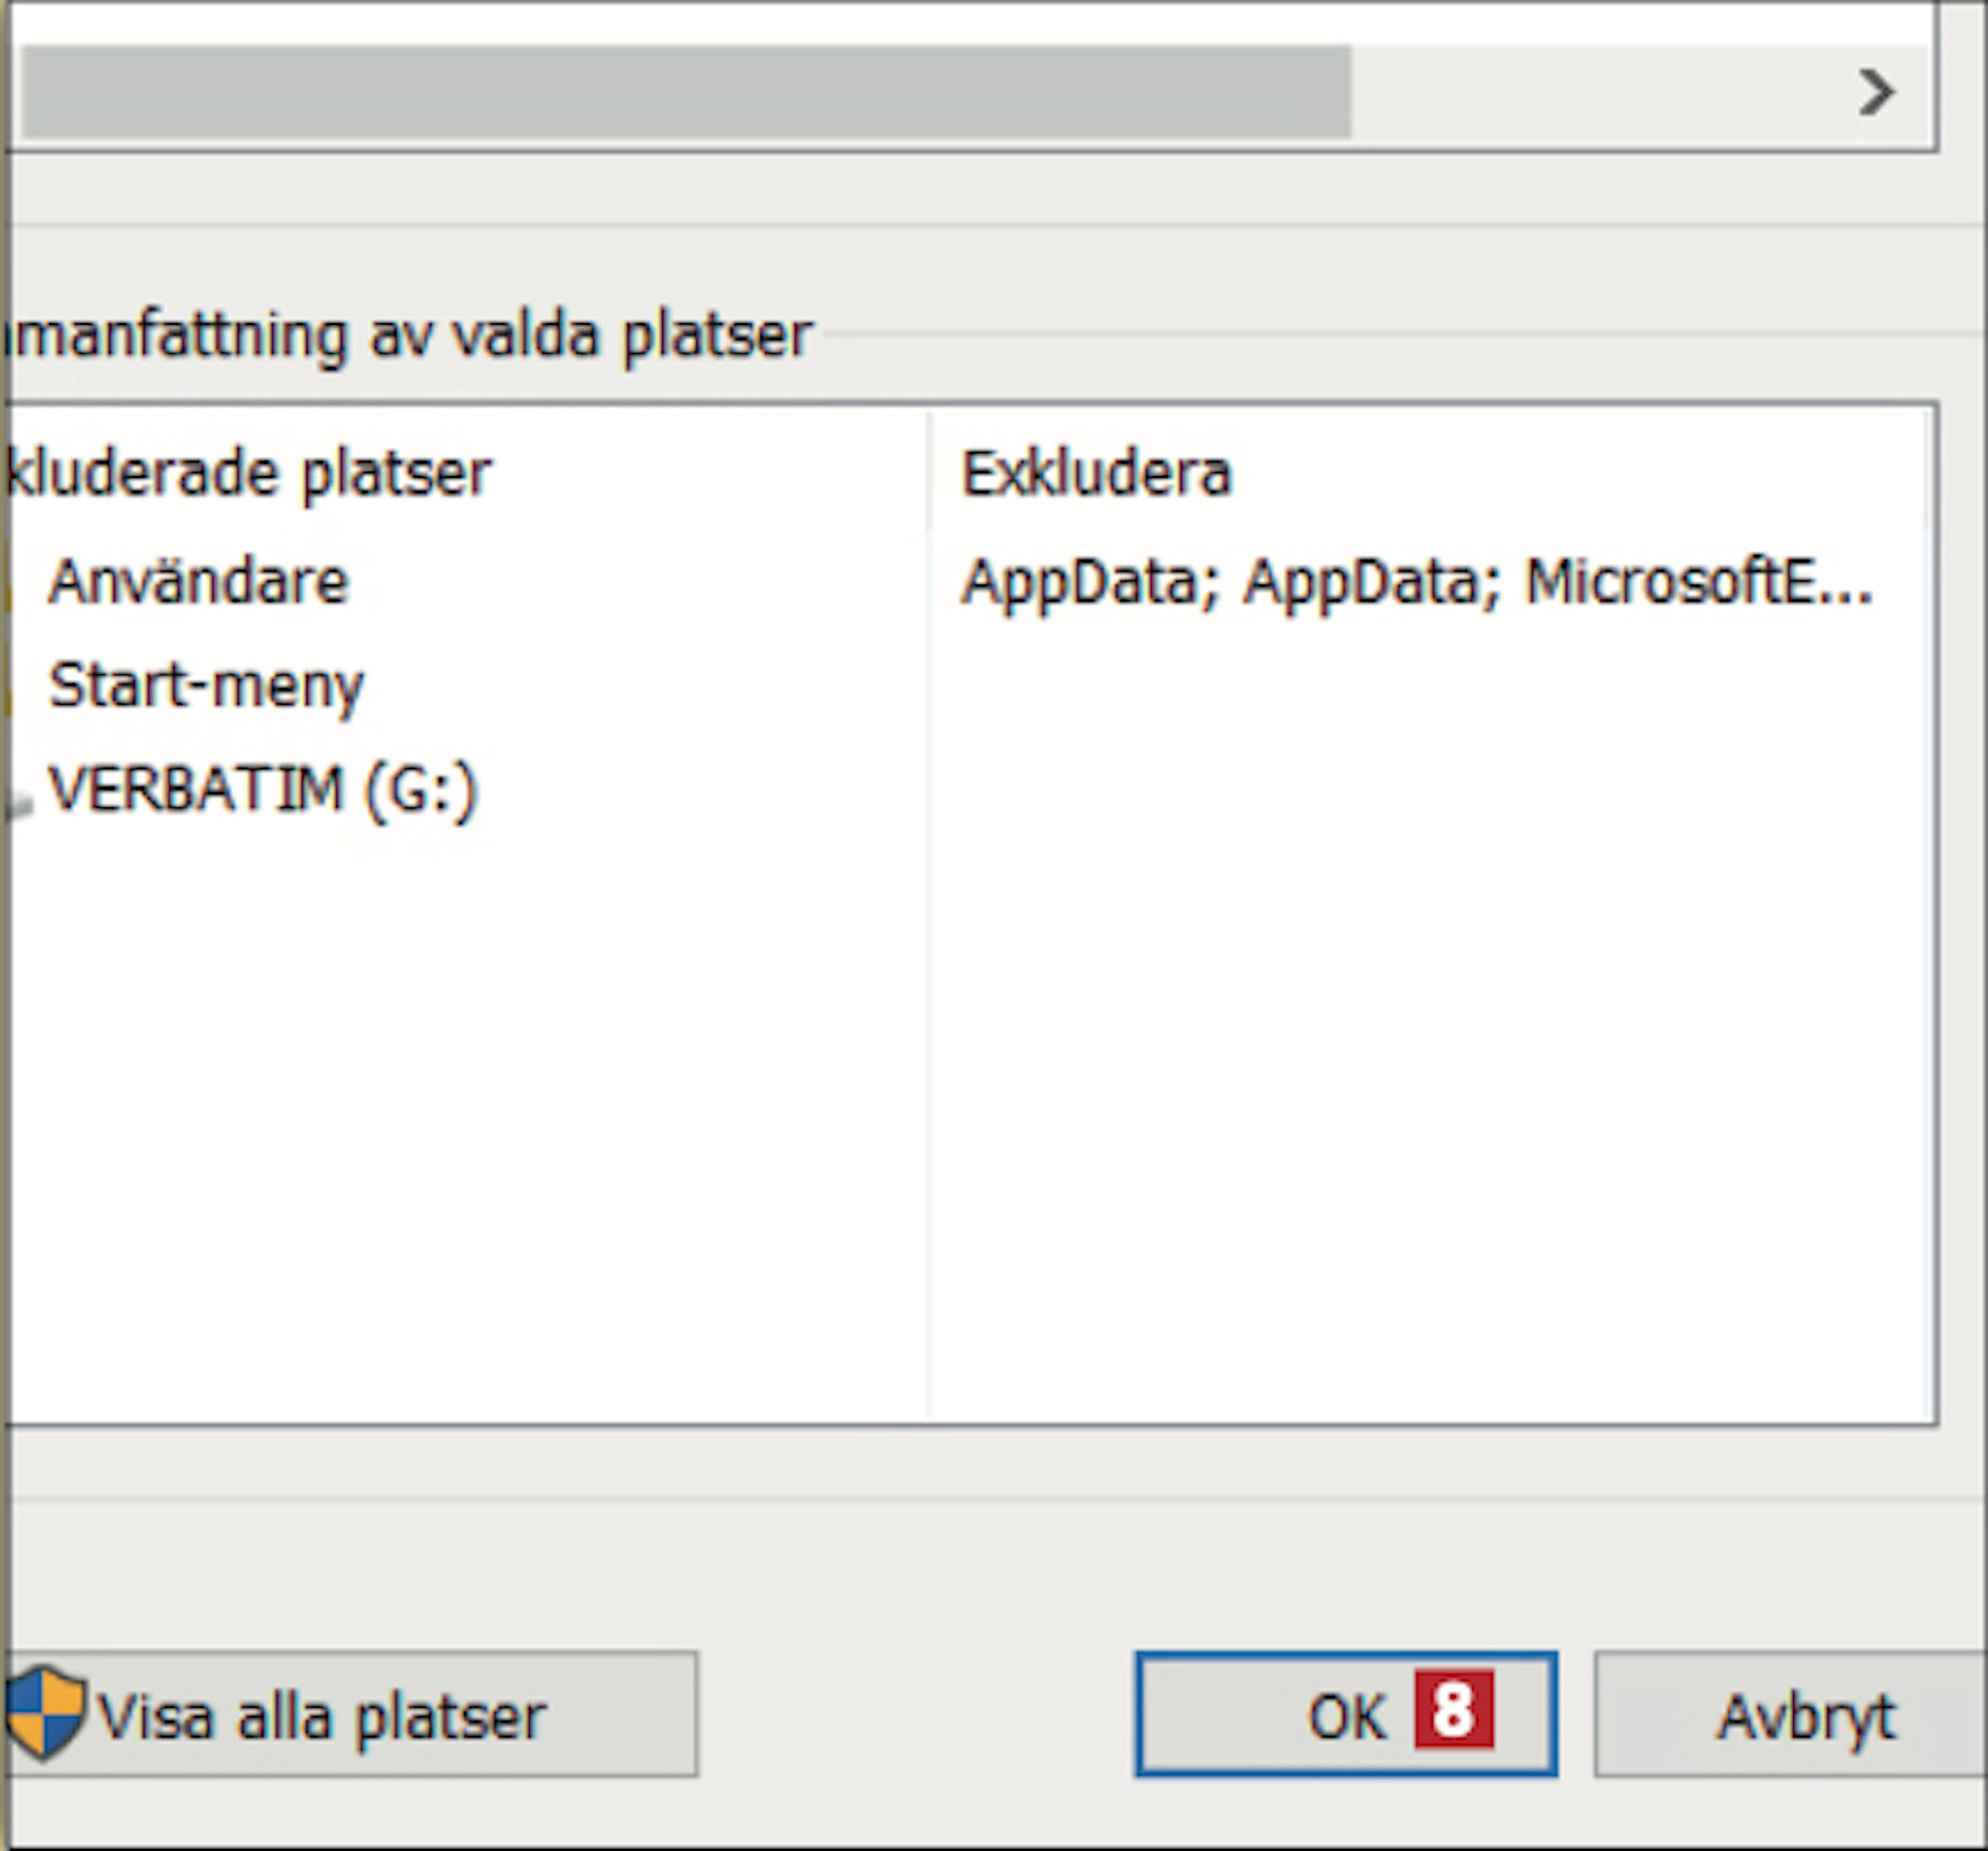
Task: Click the red number 8 badge
Action: [x=1453, y=1710]
